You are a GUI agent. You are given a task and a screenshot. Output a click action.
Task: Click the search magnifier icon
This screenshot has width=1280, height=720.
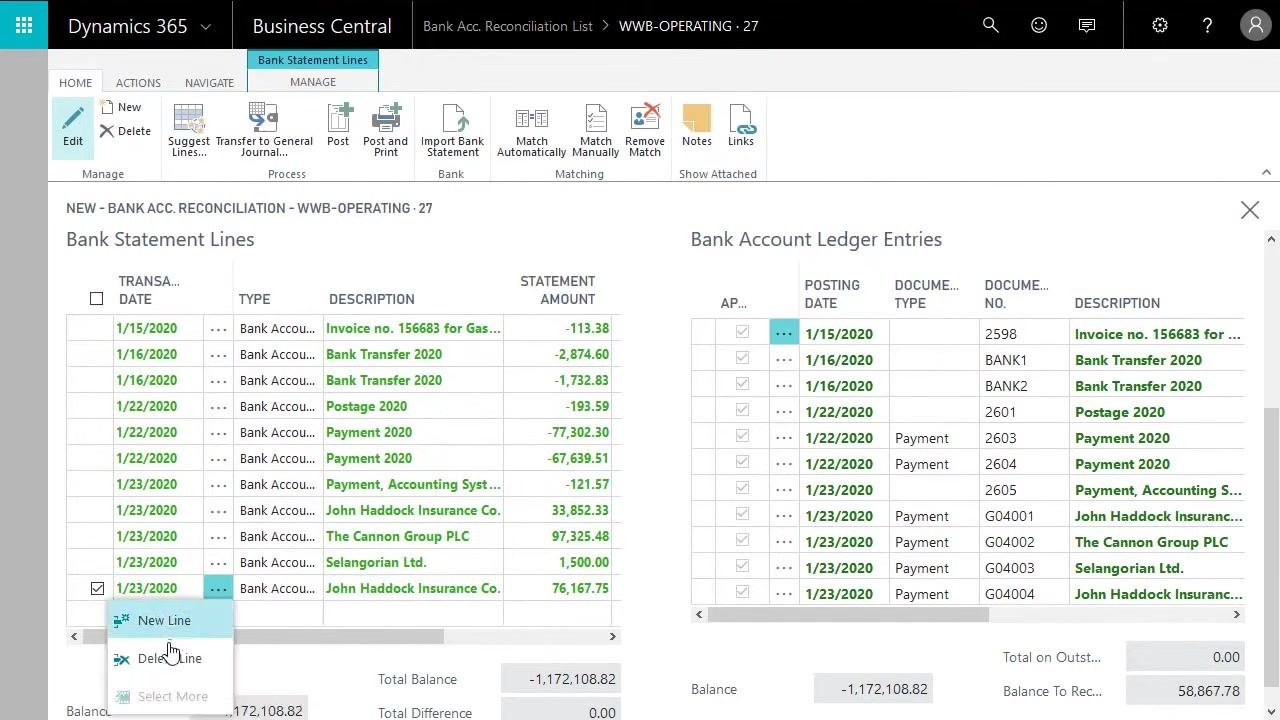991,26
